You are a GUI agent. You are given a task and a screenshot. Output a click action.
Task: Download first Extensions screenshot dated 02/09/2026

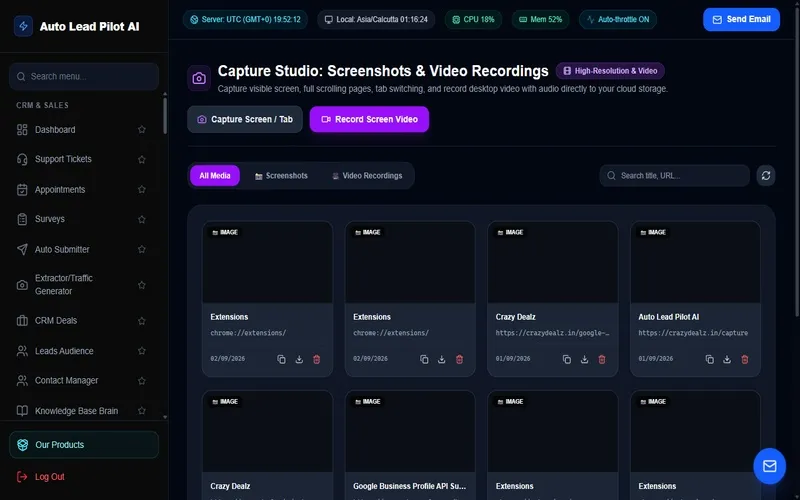pyautogui.click(x=299, y=359)
